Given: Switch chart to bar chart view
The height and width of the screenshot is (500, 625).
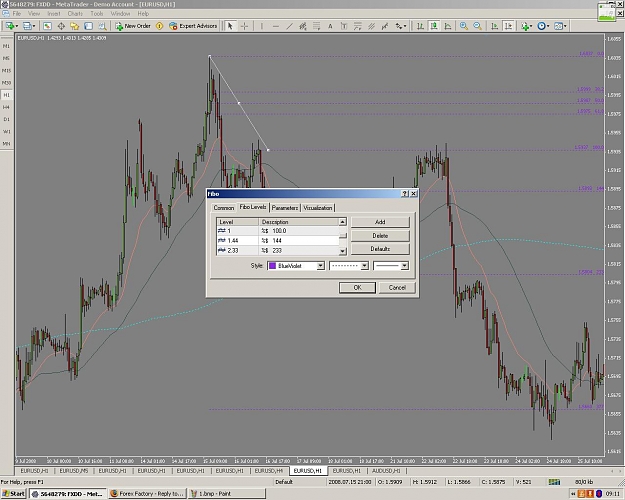Looking at the screenshot, I should pos(420,26).
